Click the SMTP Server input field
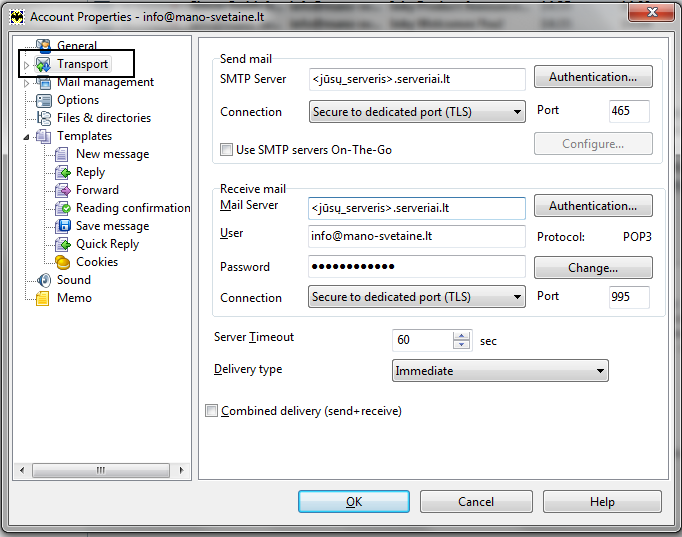This screenshot has height=537, width=682. (417, 79)
